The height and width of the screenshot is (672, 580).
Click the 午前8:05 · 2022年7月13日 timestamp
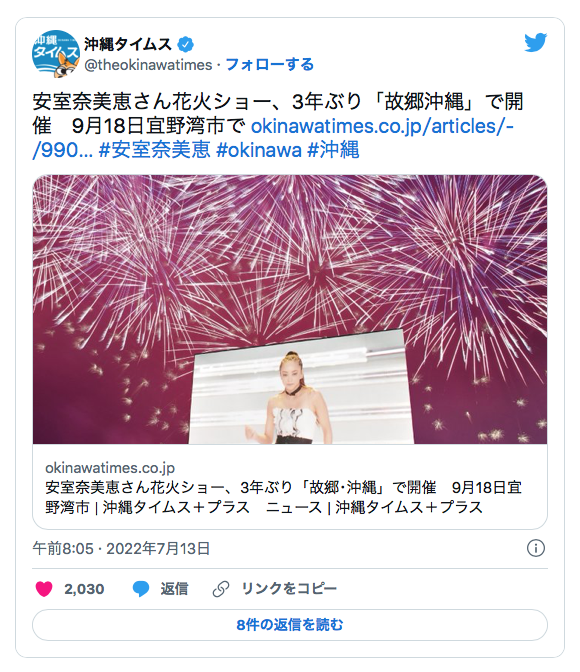click(121, 549)
